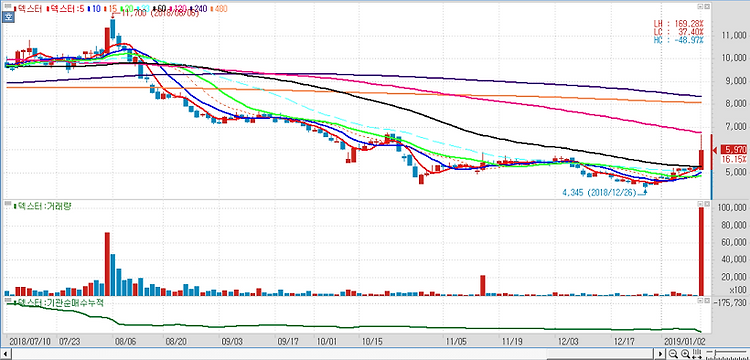This screenshot has height=360, width=750.
Task: Click the zoom out magnifier icon
Action: [673, 354]
